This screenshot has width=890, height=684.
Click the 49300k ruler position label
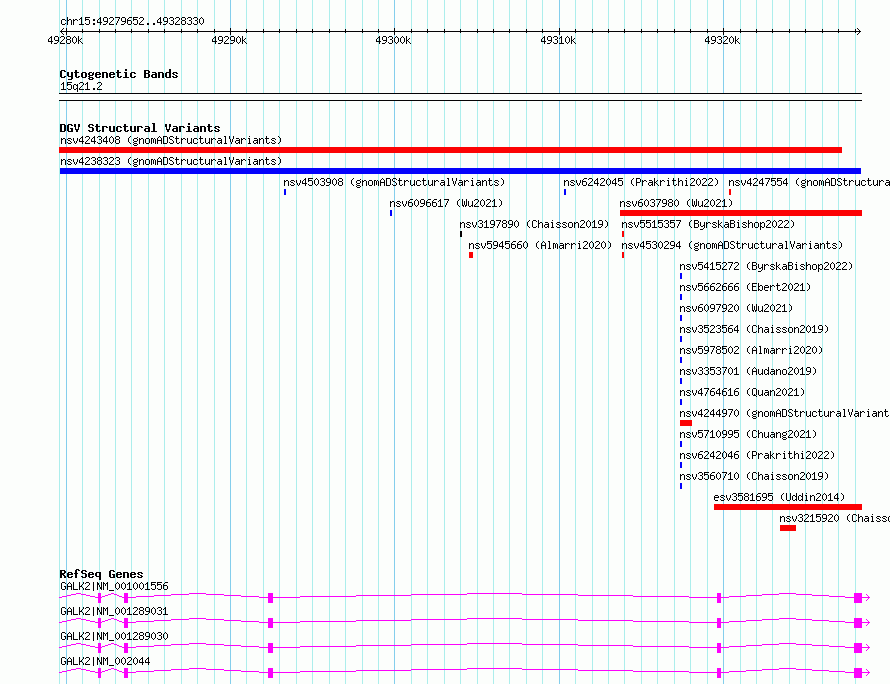coord(393,40)
